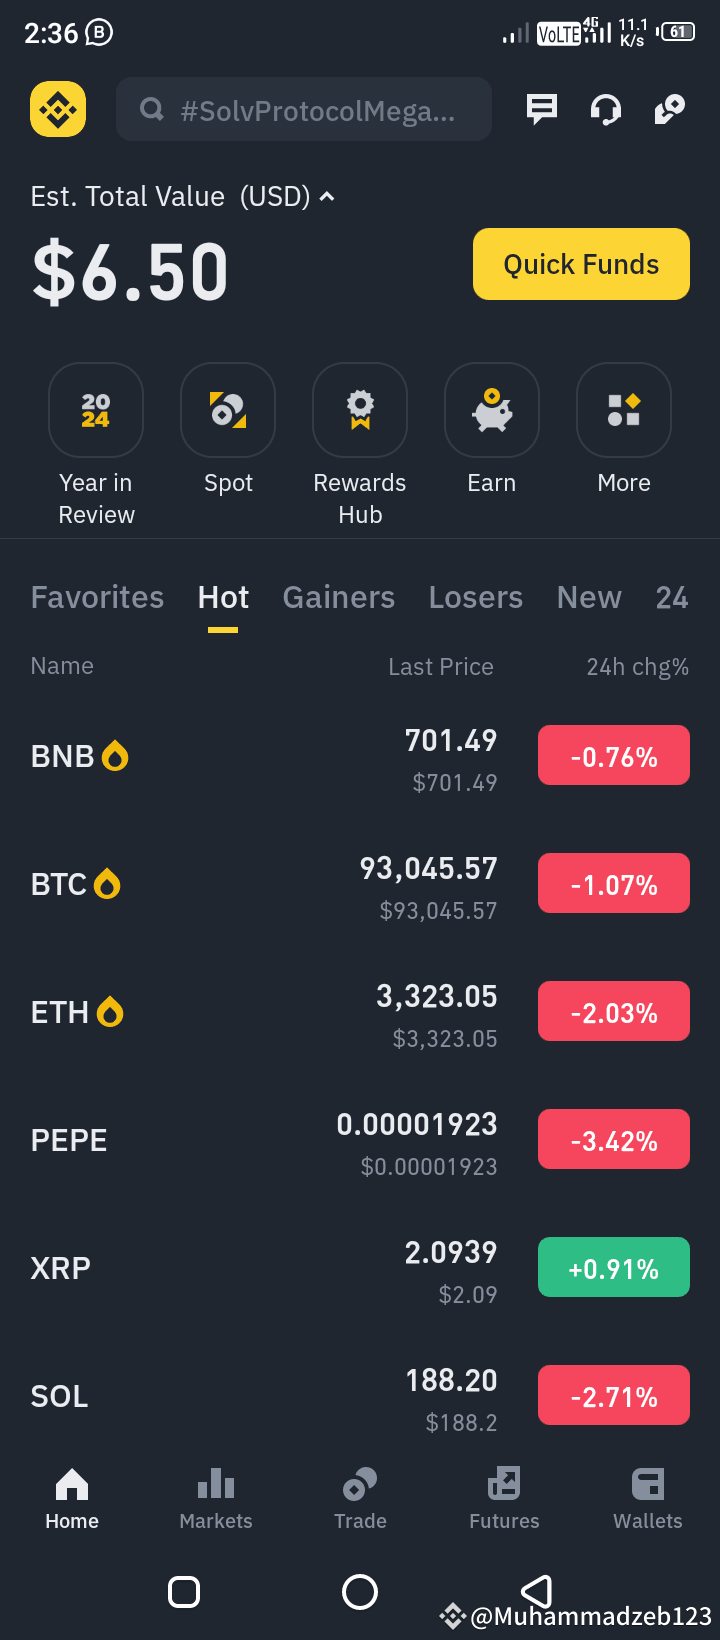
Task: Switch to the Favorites tab
Action: pyautogui.click(x=98, y=597)
